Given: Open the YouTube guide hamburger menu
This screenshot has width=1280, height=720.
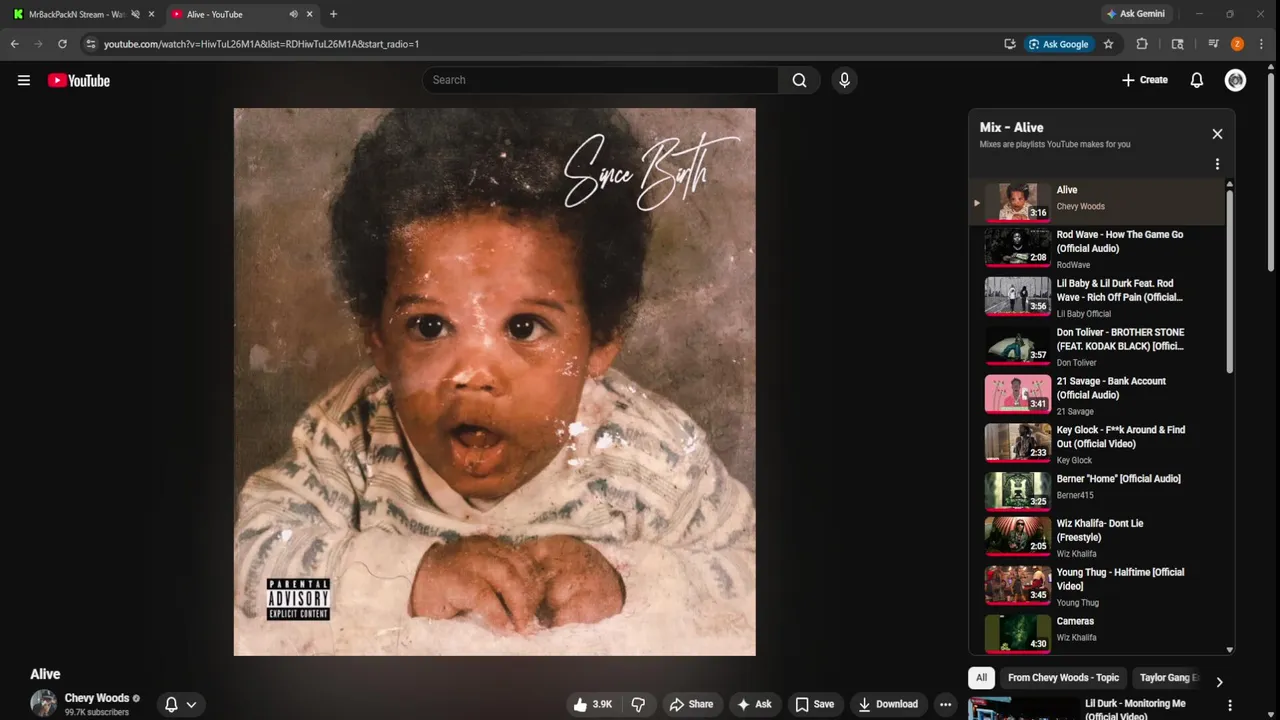Looking at the screenshot, I should tap(24, 80).
